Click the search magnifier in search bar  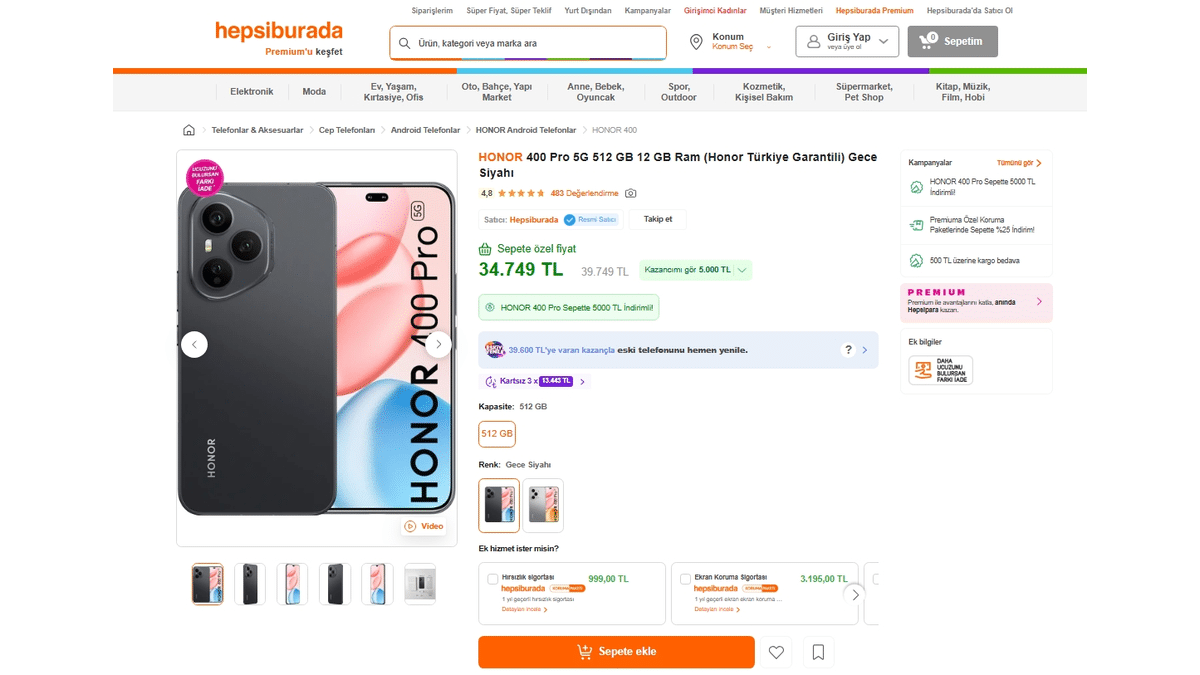403,43
